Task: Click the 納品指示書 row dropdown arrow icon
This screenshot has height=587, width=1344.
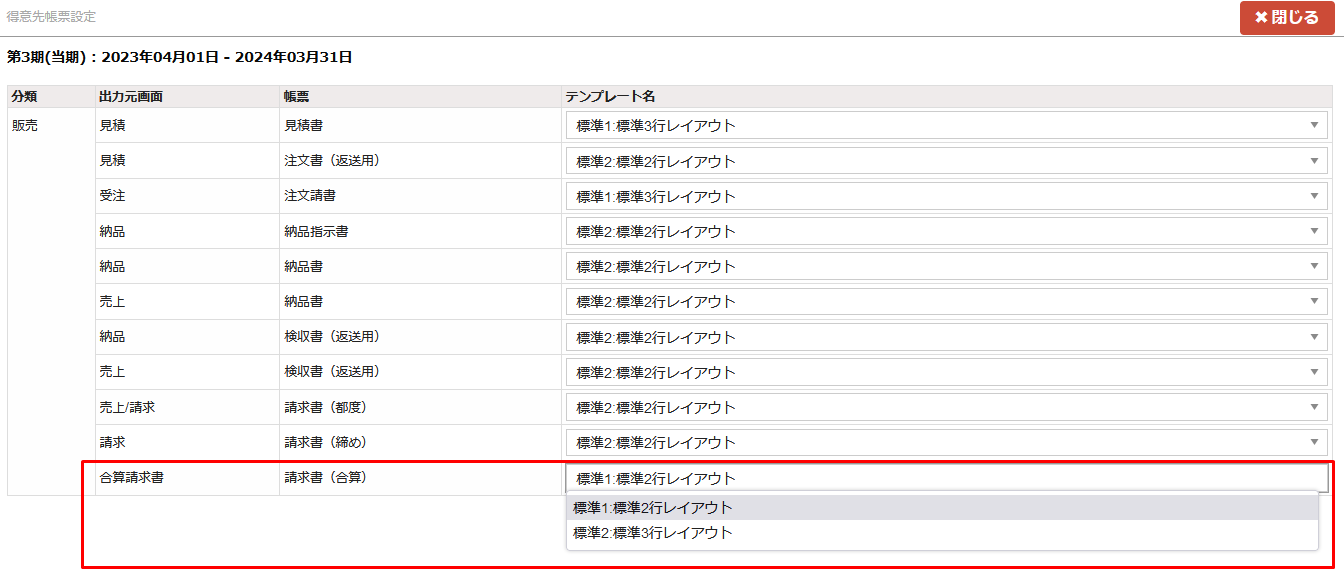Action: coord(1314,231)
